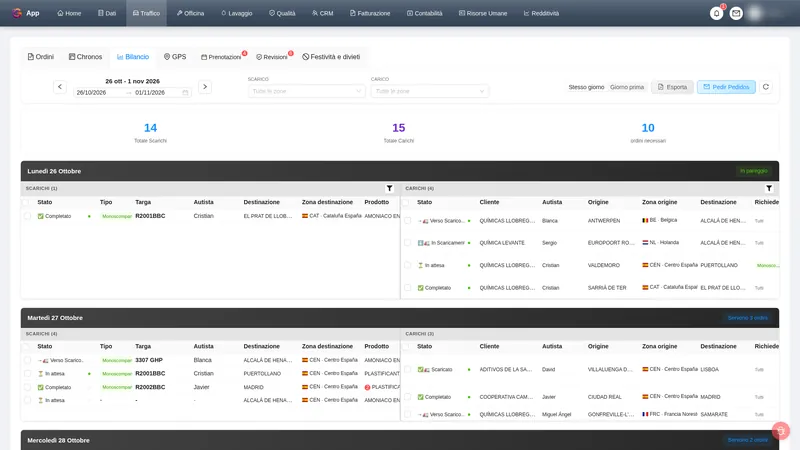The image size is (800, 450).
Task: Click the refresh icon beside Pedir Pedidos
Action: tap(766, 87)
